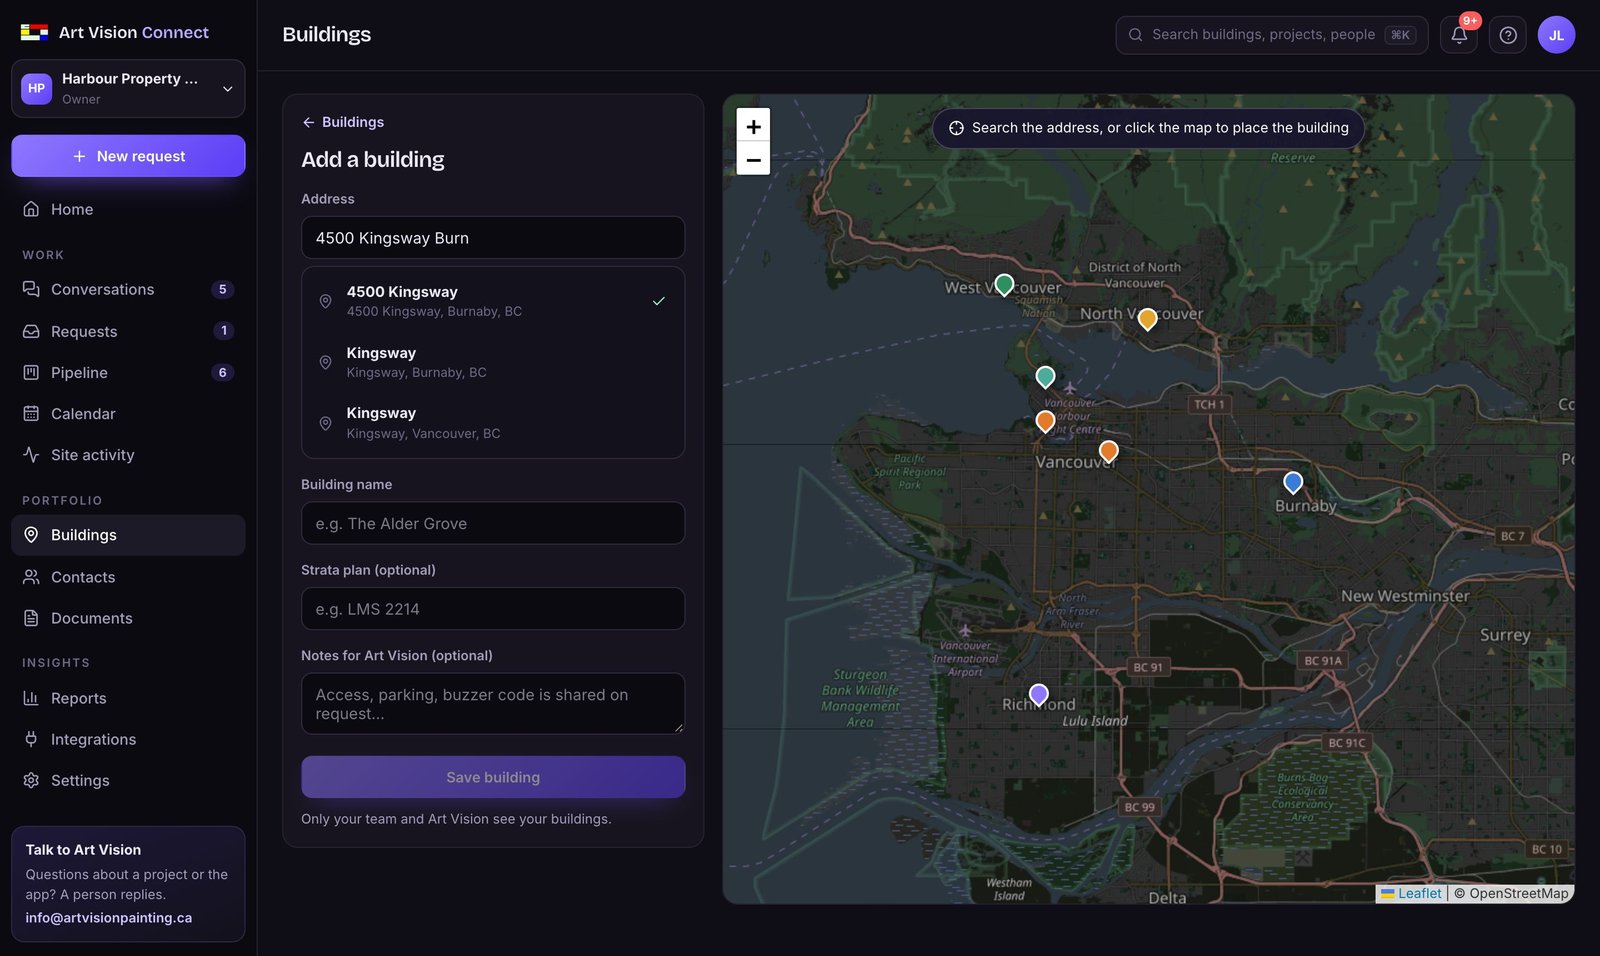Open Contacts in the sidebar

pos(128,577)
